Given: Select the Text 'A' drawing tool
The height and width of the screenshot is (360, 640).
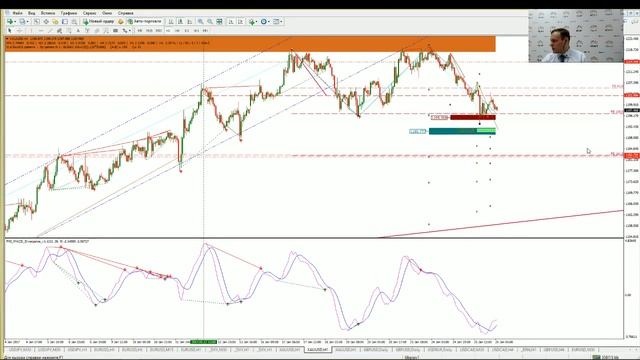Looking at the screenshot, I should pos(78,31).
